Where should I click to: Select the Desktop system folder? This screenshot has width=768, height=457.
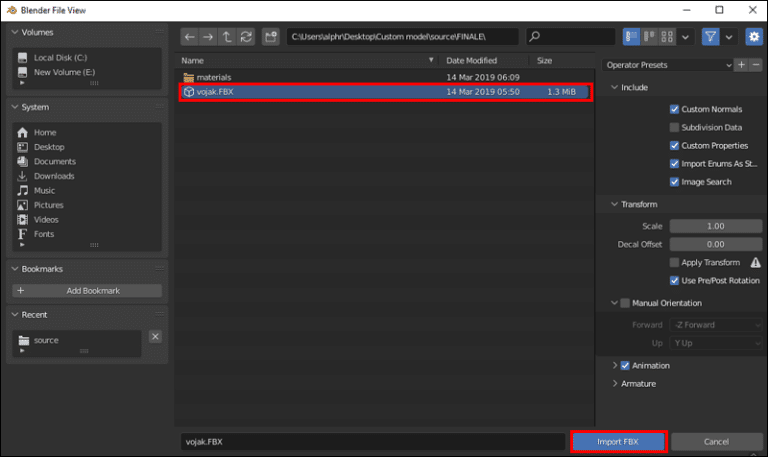(49, 147)
